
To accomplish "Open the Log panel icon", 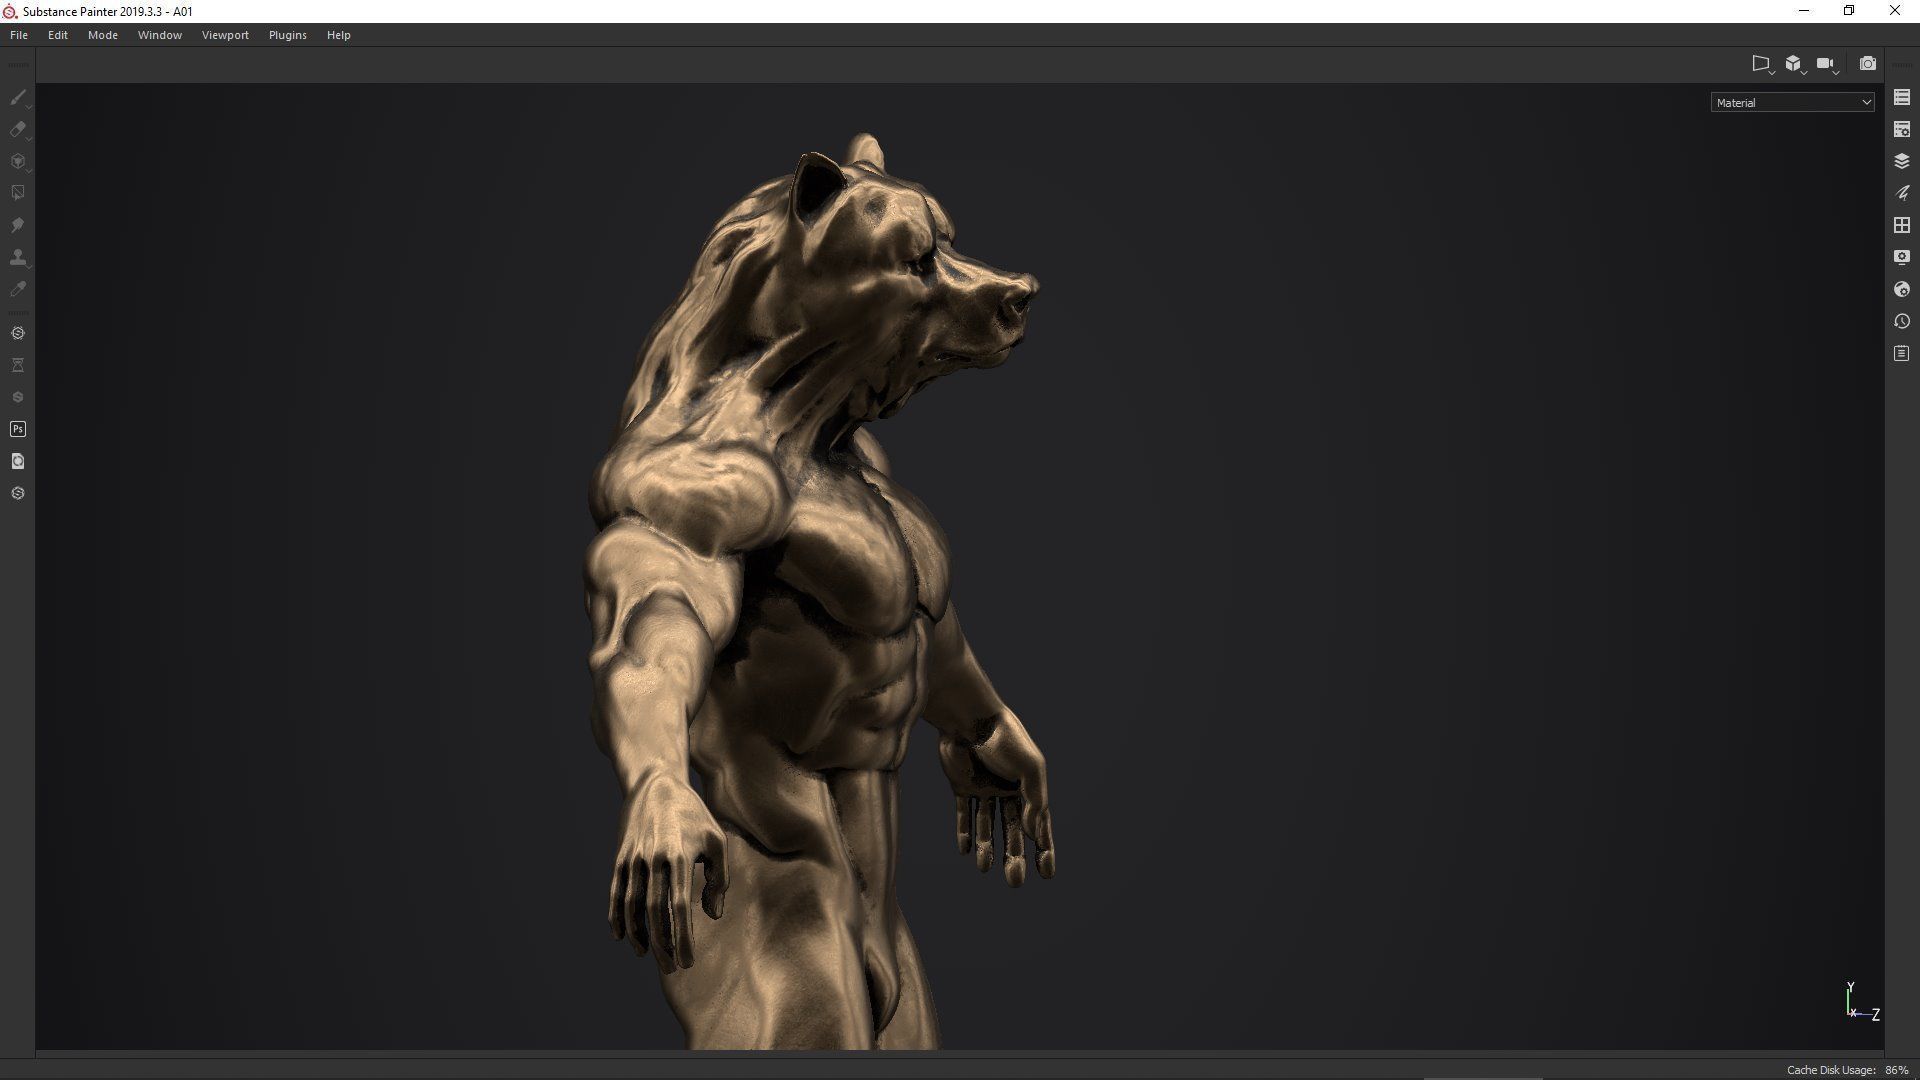I will [x=1902, y=353].
